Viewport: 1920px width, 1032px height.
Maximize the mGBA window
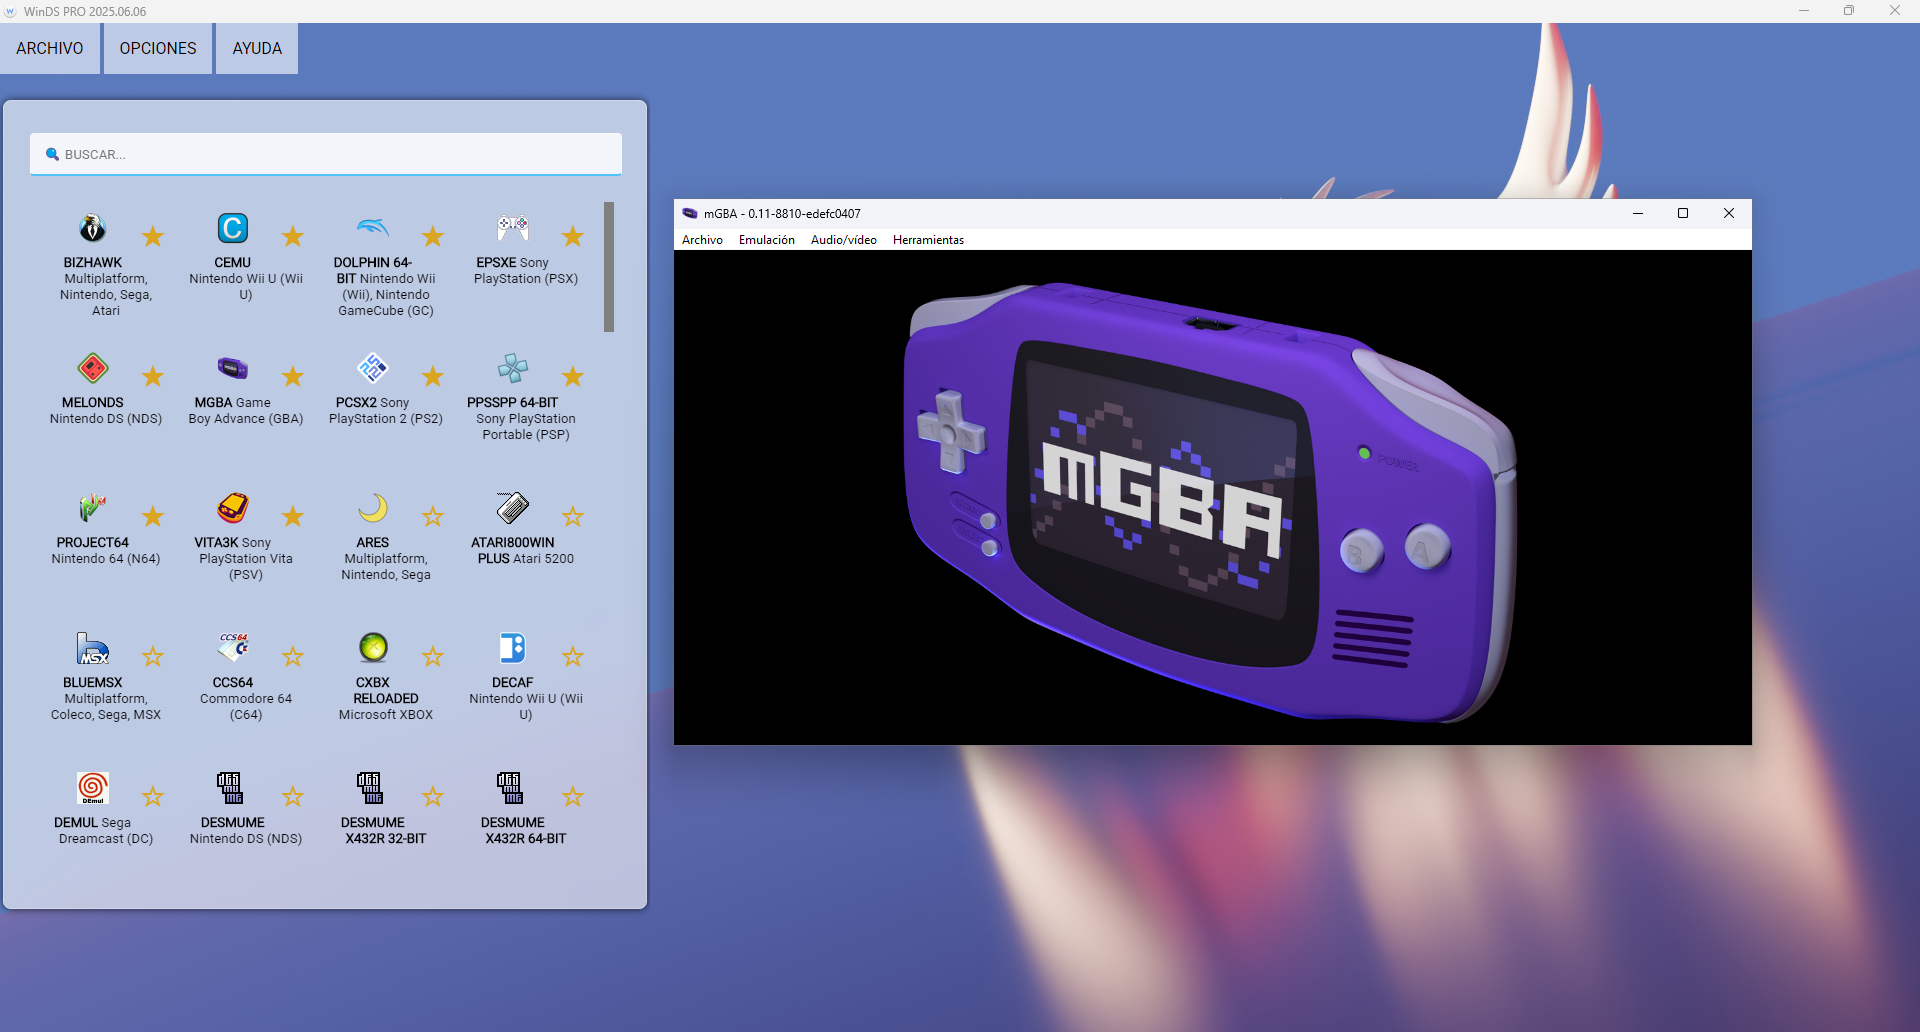pos(1683,213)
